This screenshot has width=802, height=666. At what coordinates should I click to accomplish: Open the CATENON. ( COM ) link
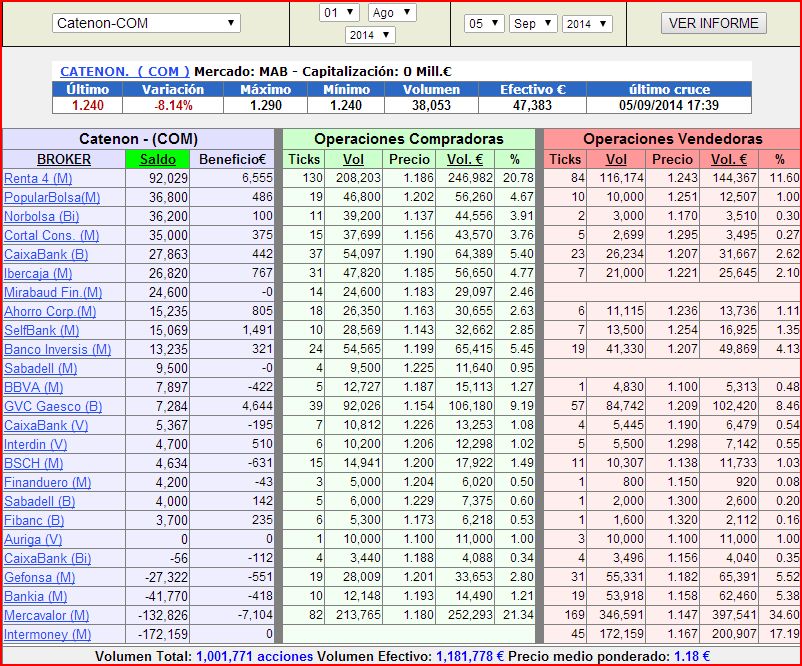pos(125,71)
